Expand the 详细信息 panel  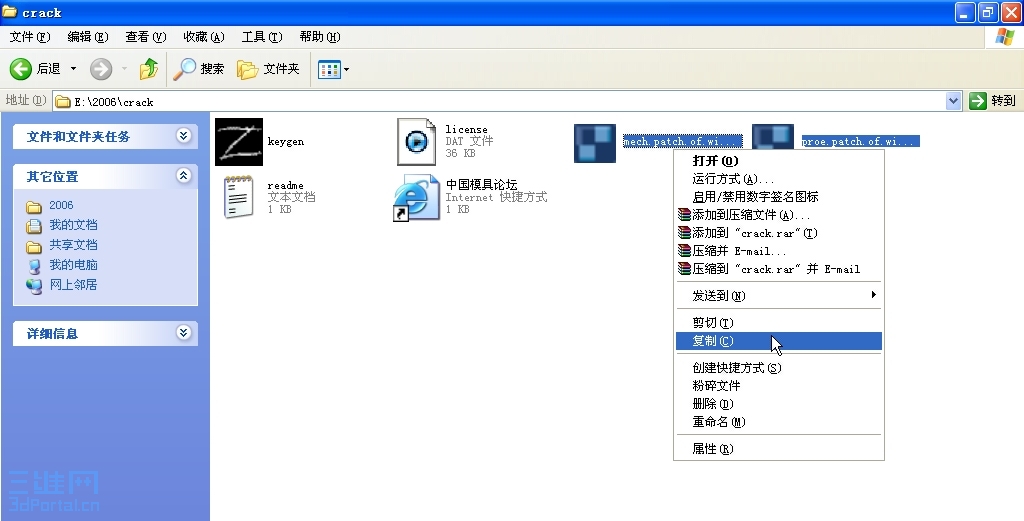[184, 332]
